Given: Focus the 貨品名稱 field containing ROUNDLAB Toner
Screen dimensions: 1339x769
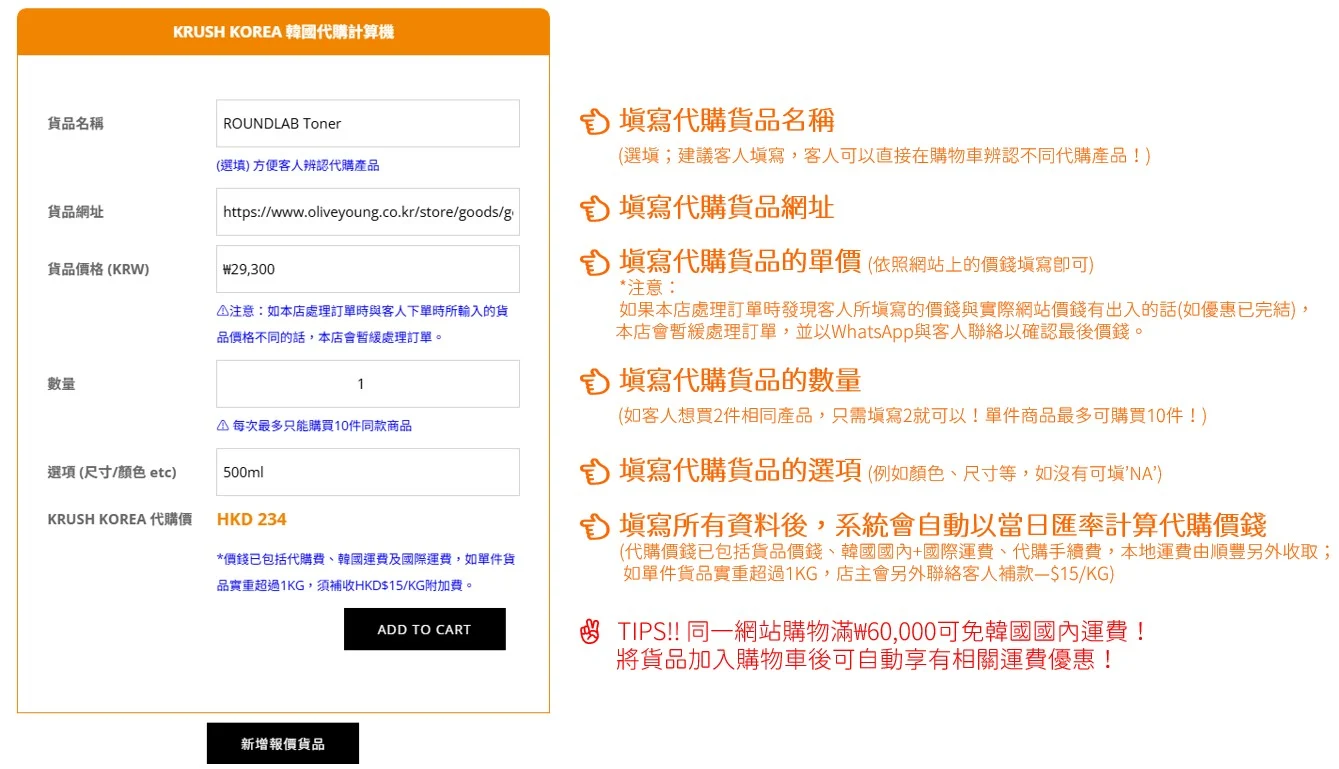Looking at the screenshot, I should [x=367, y=124].
